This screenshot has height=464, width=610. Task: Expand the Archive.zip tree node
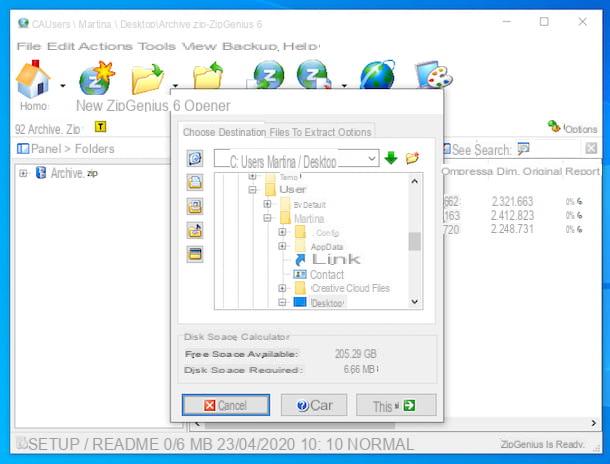[23, 173]
